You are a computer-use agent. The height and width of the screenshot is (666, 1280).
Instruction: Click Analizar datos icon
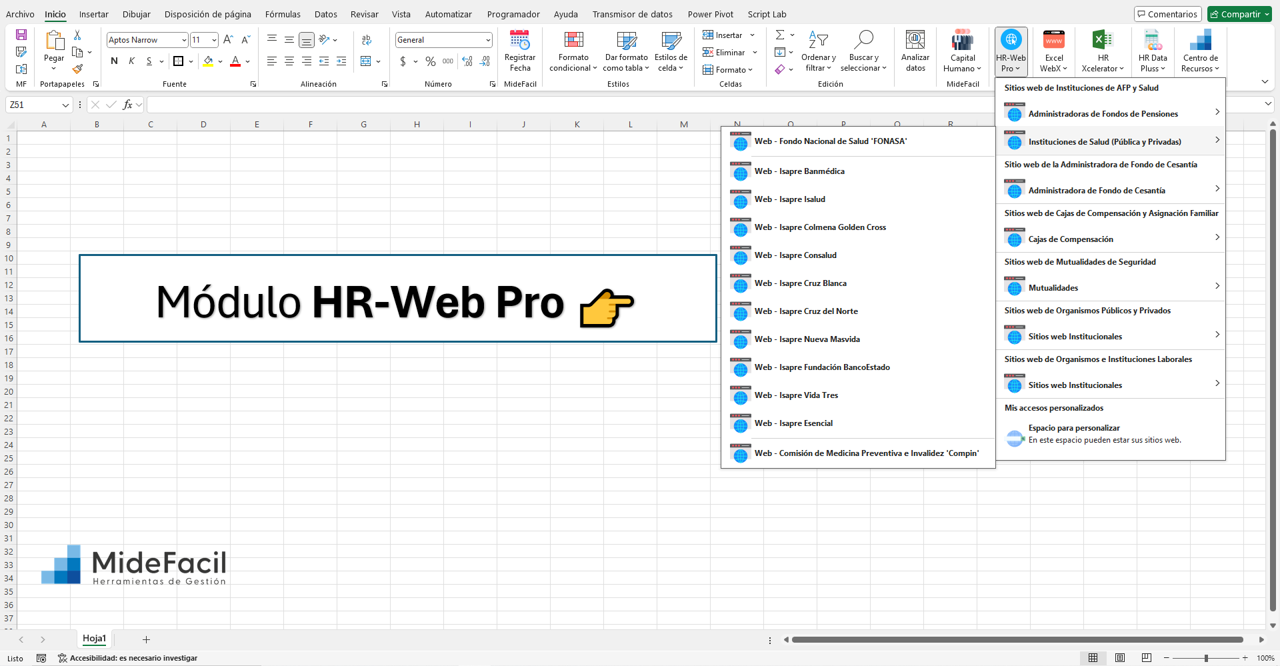915,40
